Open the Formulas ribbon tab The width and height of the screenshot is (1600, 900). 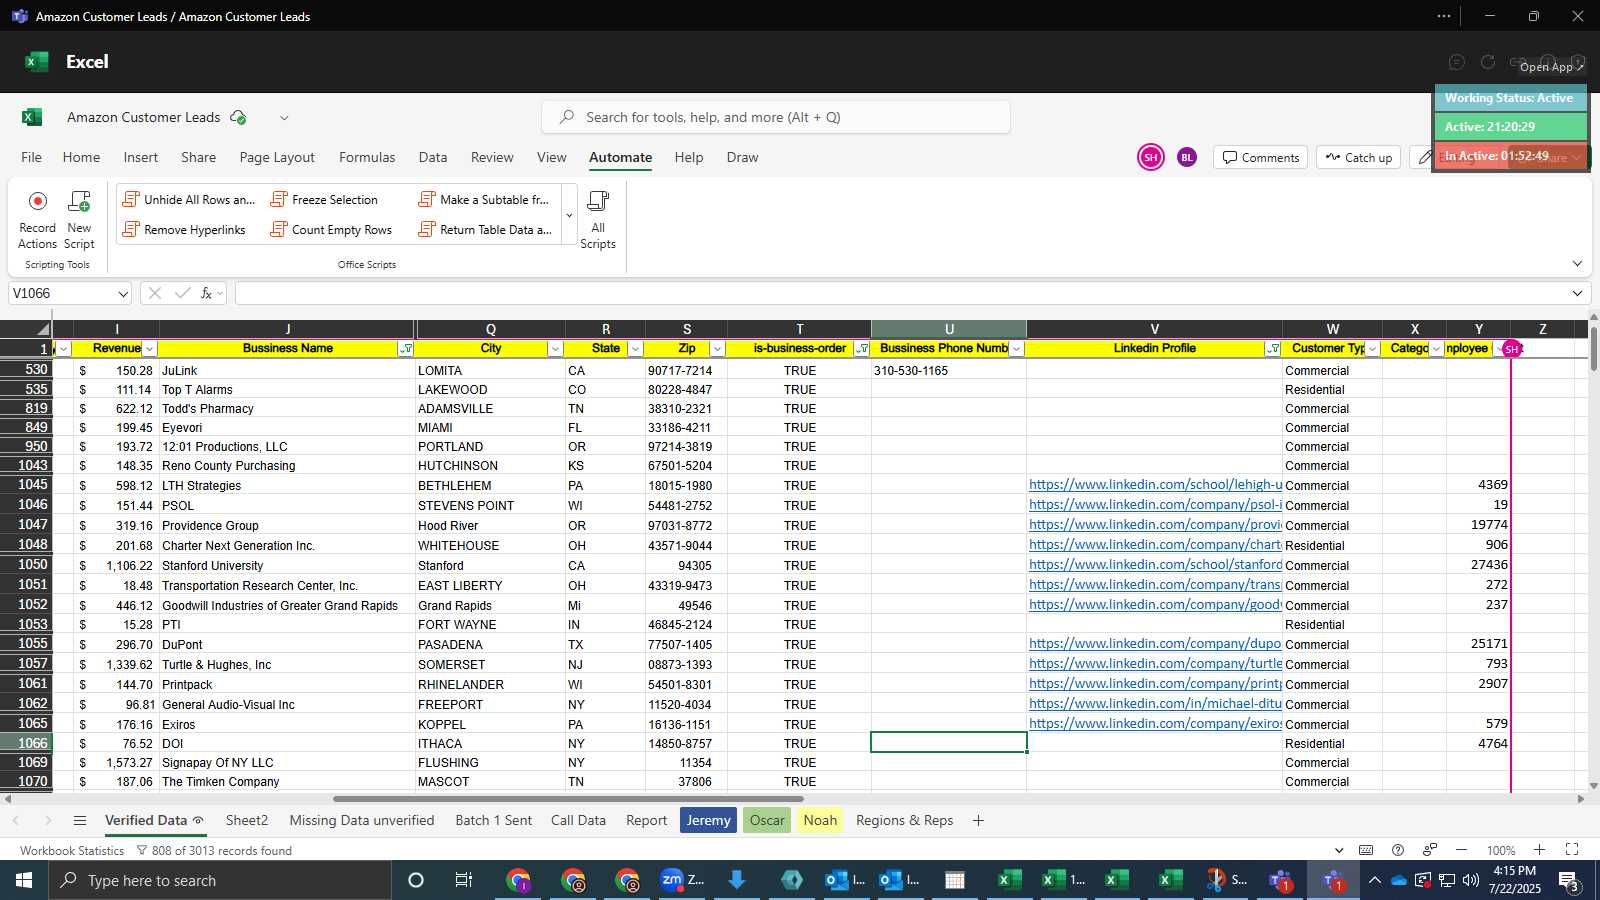pyautogui.click(x=367, y=157)
